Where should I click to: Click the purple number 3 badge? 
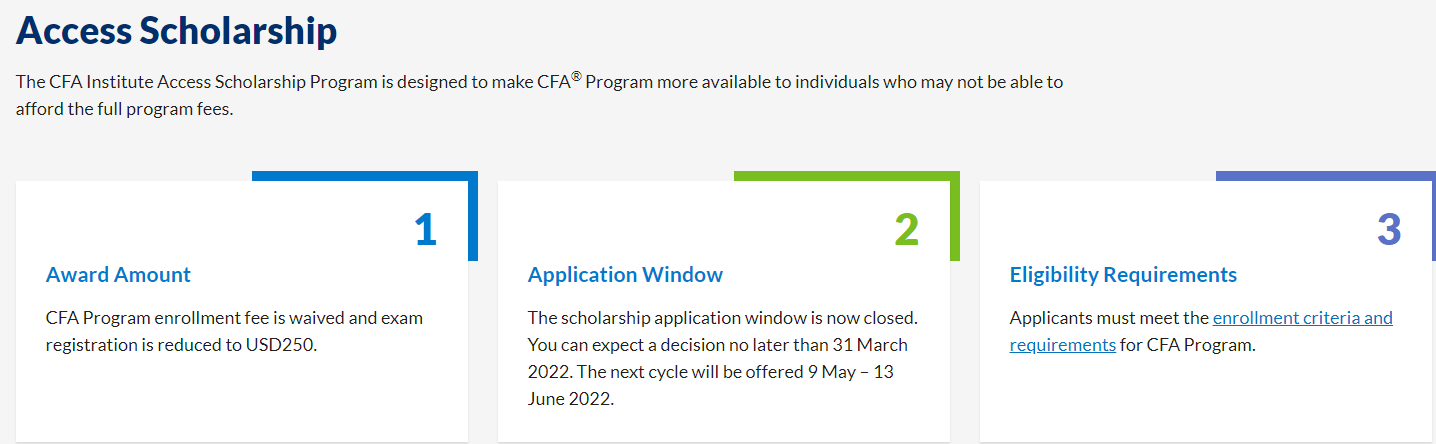coord(1389,229)
